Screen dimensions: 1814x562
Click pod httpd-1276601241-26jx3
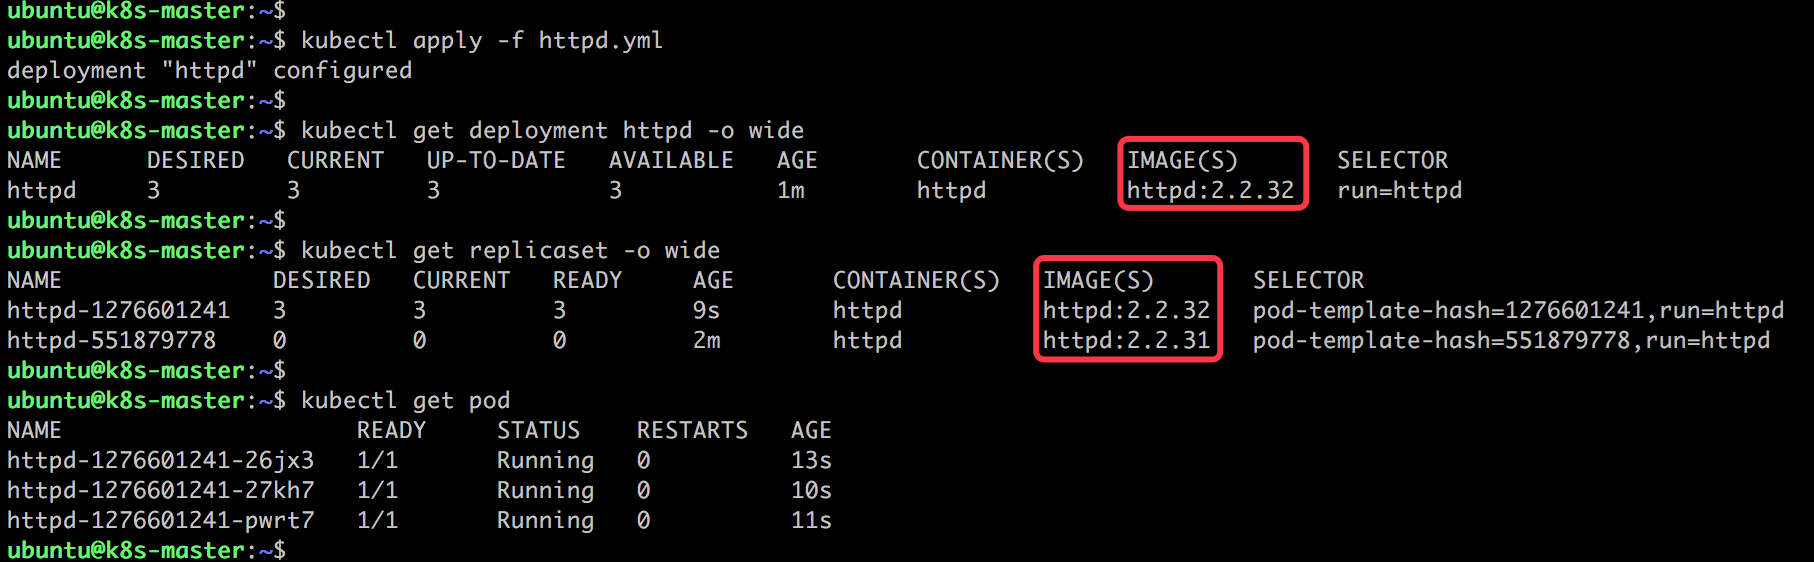pyautogui.click(x=160, y=461)
